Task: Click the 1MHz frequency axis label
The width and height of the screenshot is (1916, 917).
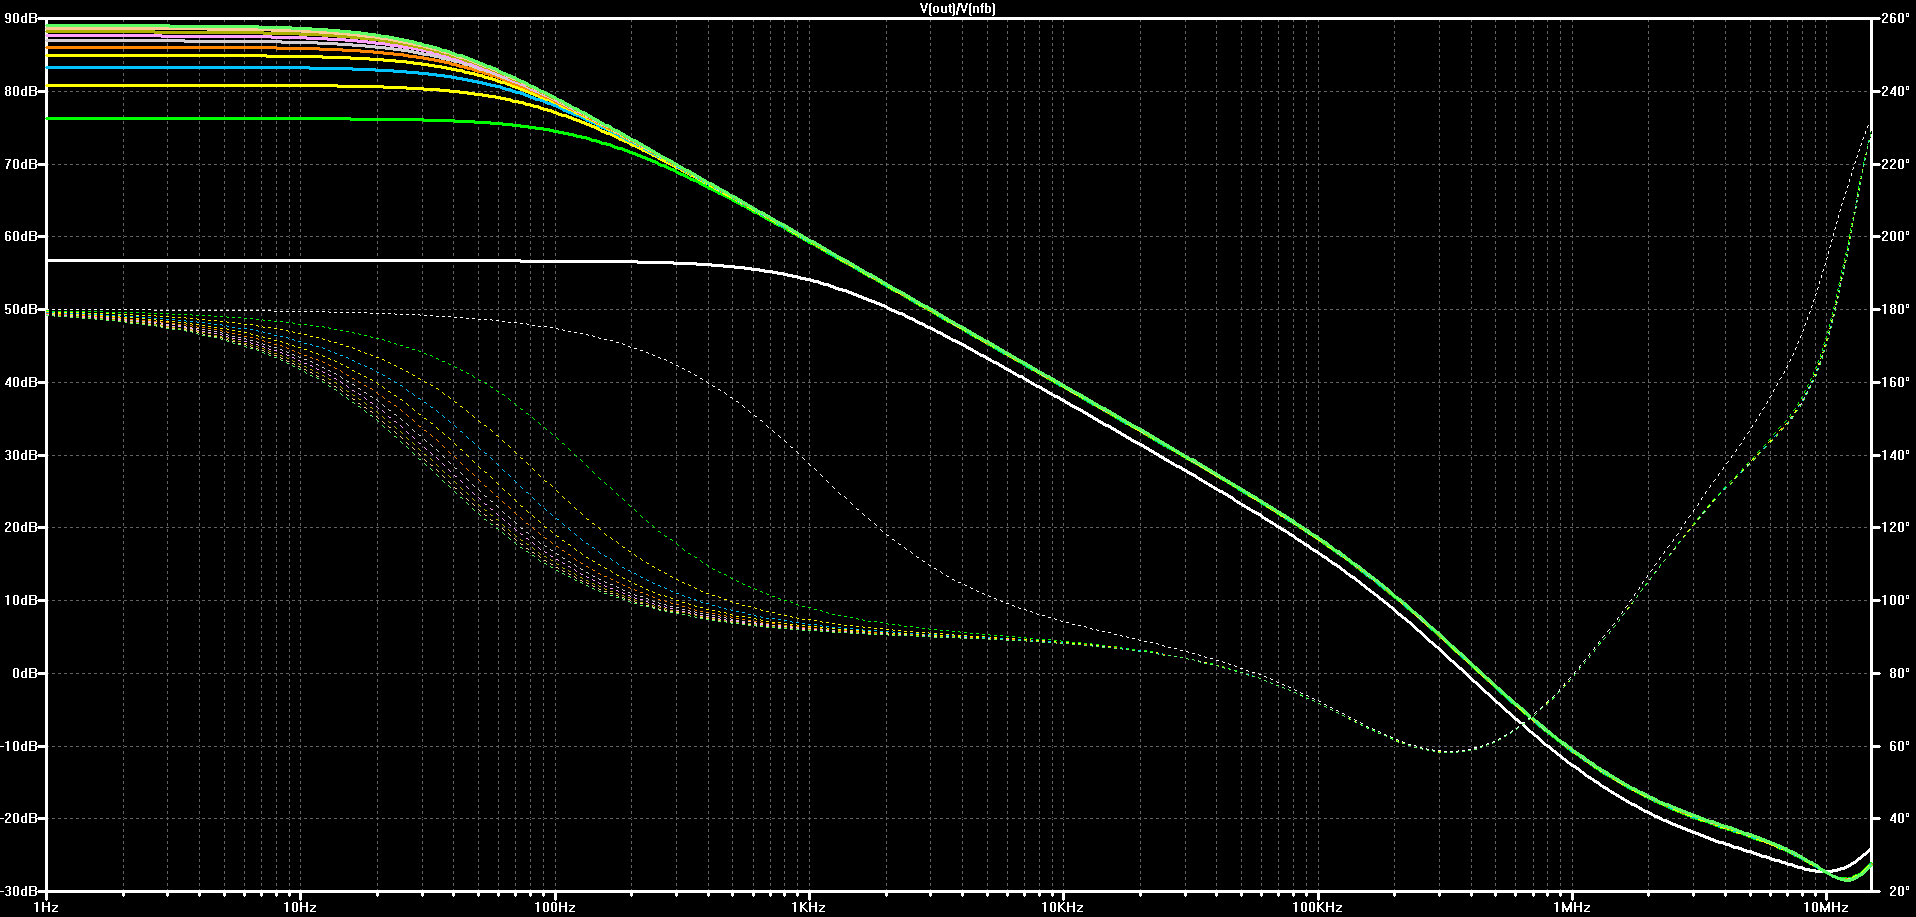Action: tap(1572, 908)
